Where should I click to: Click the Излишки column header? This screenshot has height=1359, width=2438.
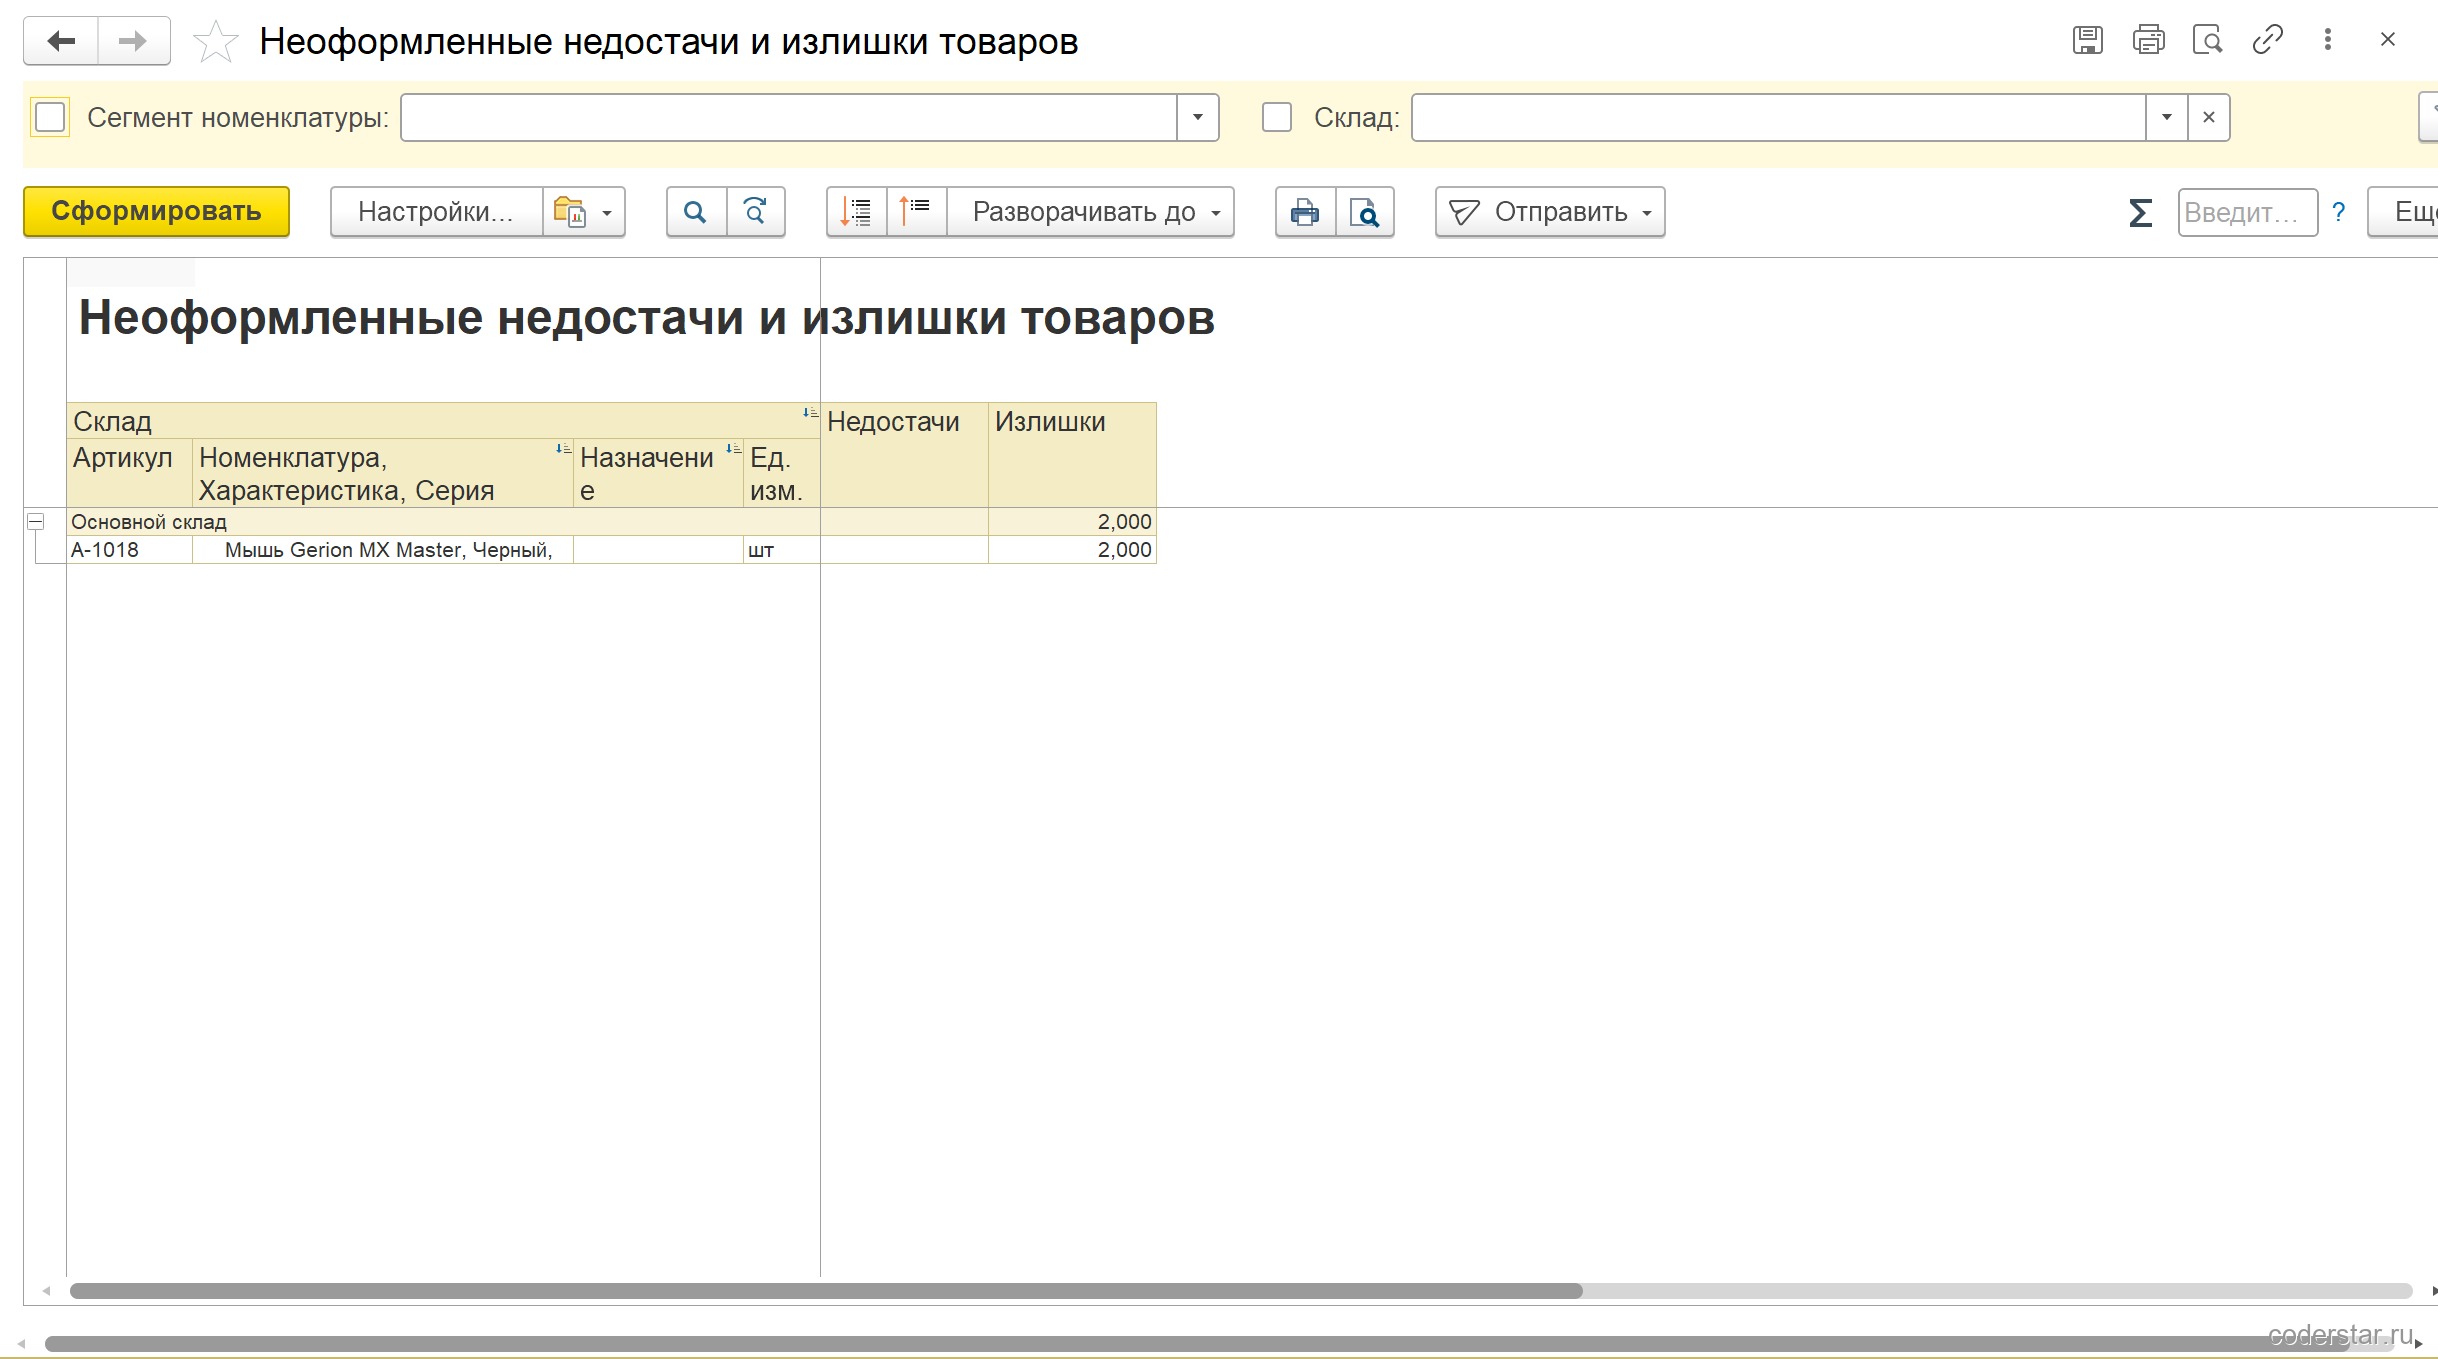pyautogui.click(x=1072, y=454)
